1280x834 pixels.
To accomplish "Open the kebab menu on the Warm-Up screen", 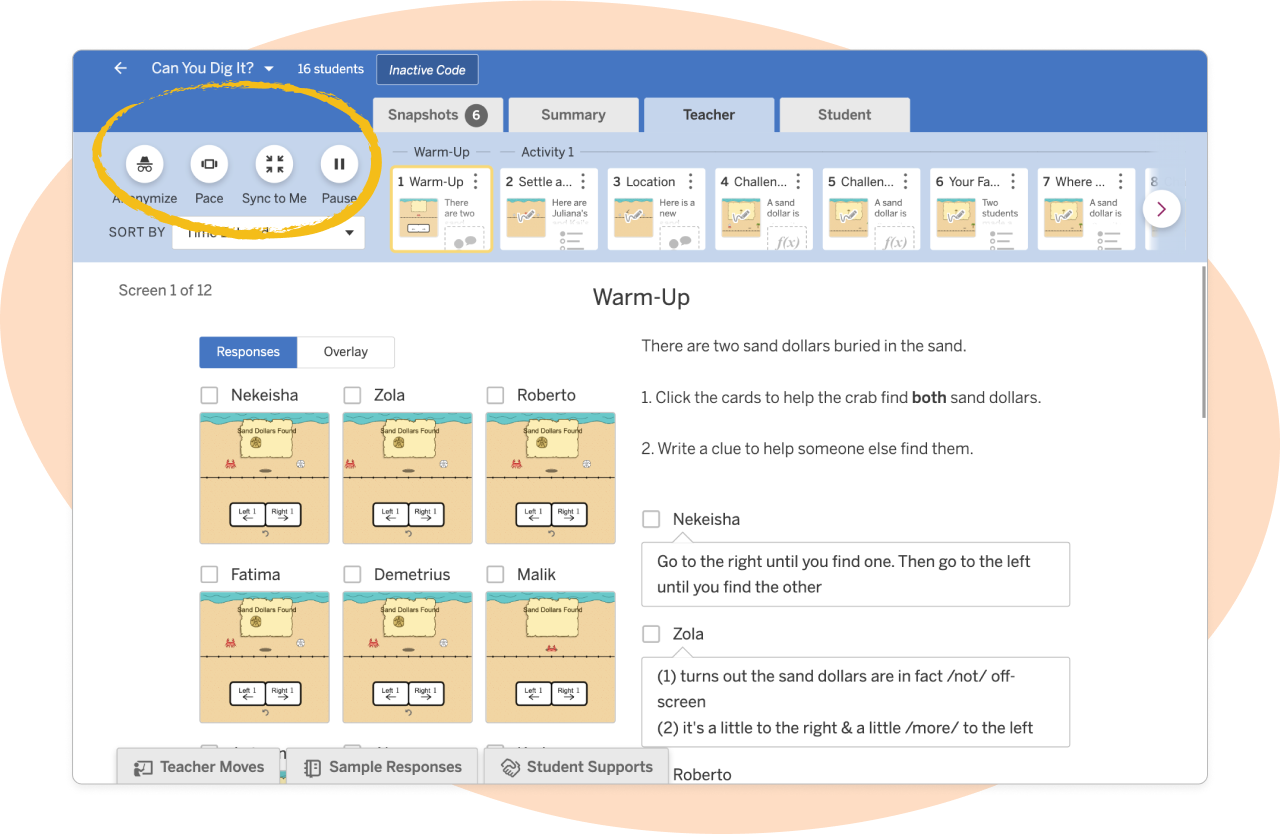I will (x=475, y=179).
